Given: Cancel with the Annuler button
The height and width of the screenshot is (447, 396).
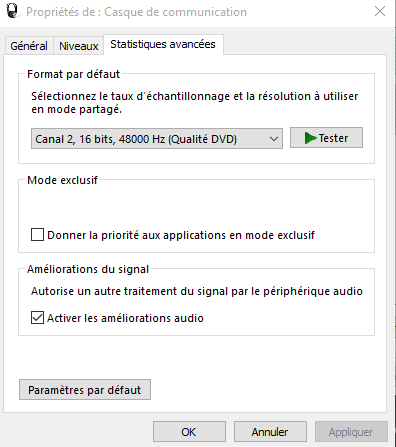Looking at the screenshot, I should pyautogui.click(x=270, y=432).
